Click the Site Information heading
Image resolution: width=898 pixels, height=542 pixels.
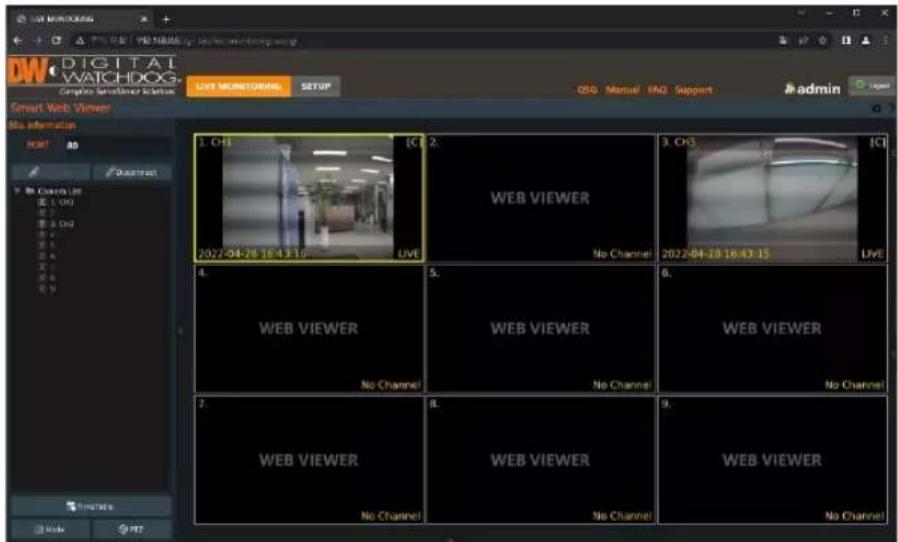coord(42,125)
